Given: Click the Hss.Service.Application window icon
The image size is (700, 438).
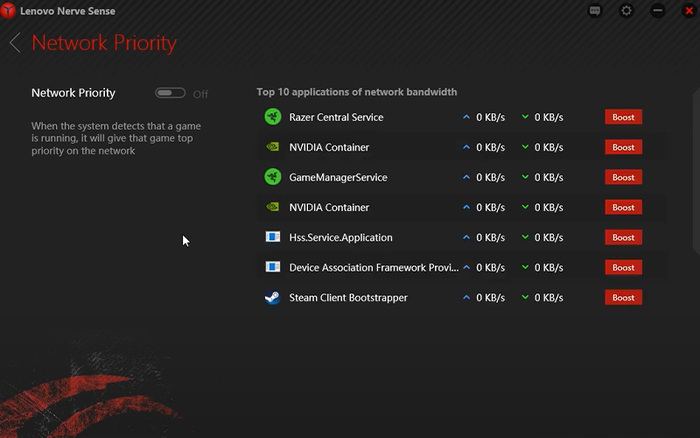Looking at the screenshot, I should point(273,237).
